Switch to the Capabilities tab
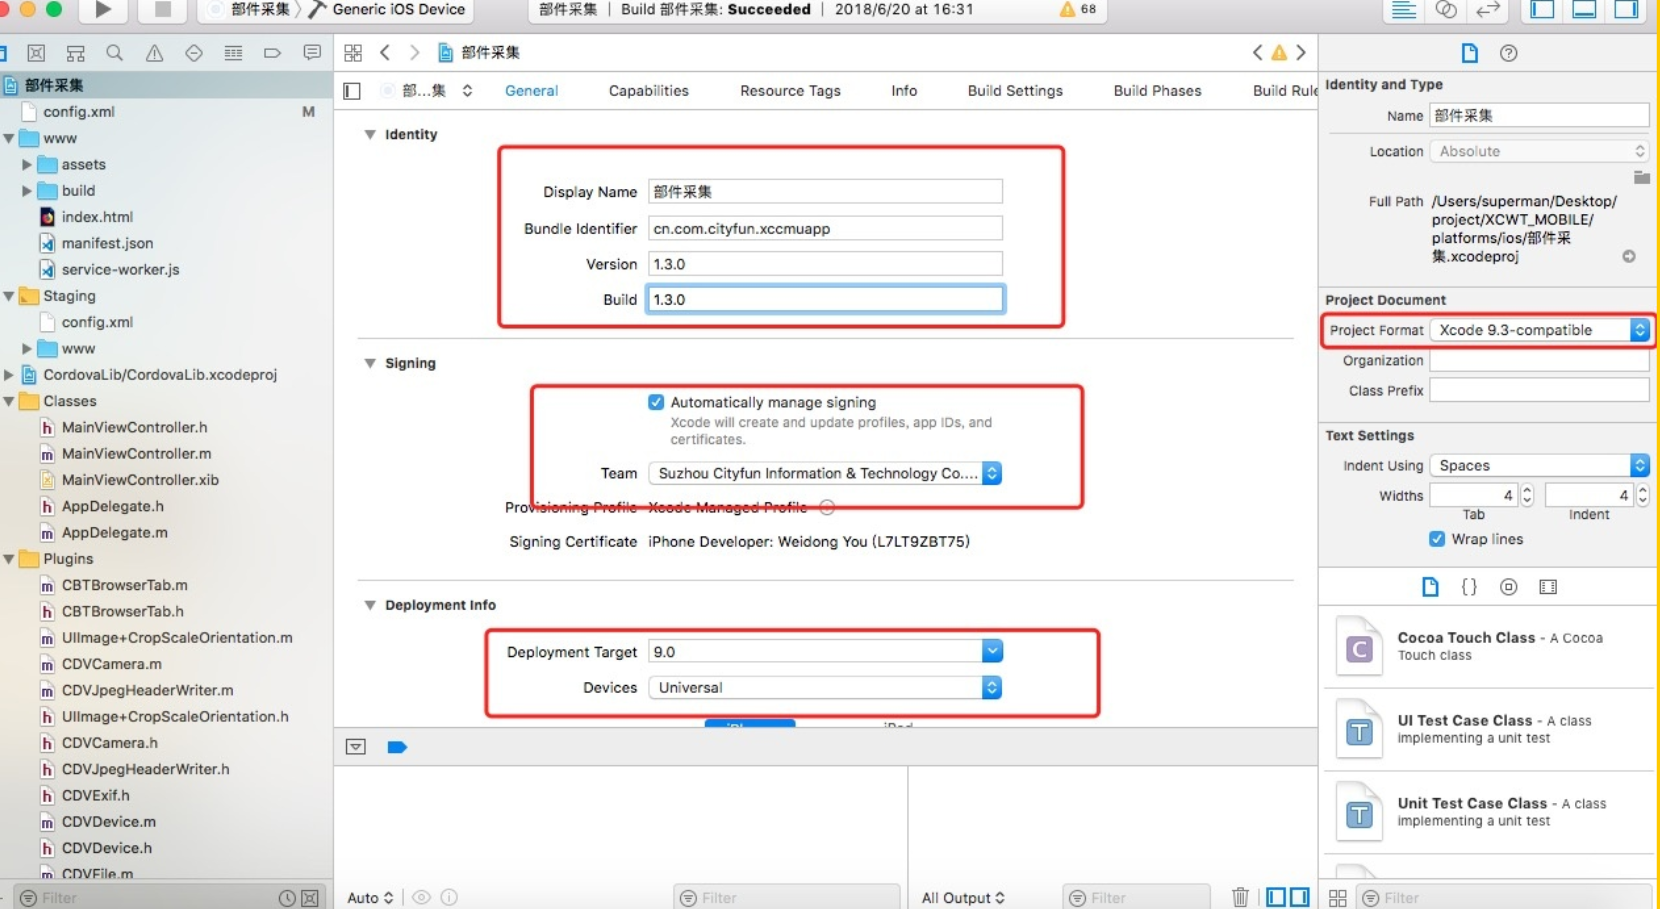The height and width of the screenshot is (909, 1660). pos(648,91)
